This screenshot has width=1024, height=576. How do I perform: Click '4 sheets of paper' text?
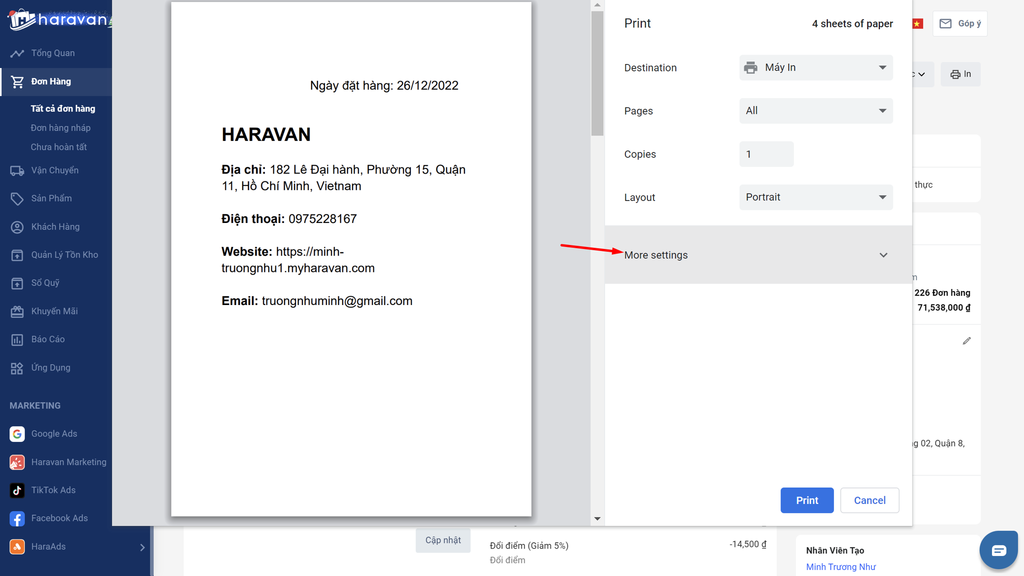coord(852,24)
